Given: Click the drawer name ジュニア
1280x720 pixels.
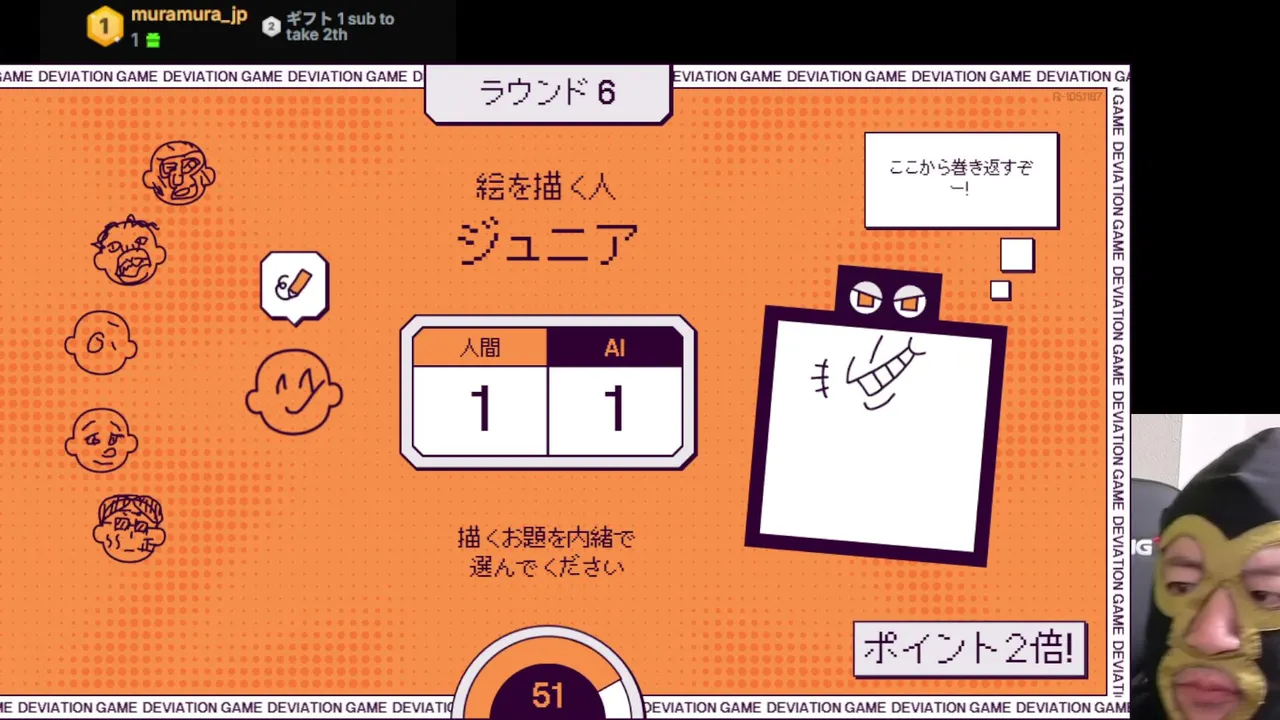Looking at the screenshot, I should tap(547, 243).
